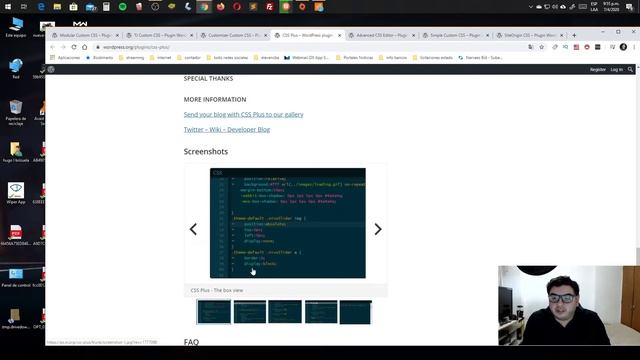Viewport: 640px width, 360px height.
Task: Open the Windows notification center
Action: [x=629, y=7]
